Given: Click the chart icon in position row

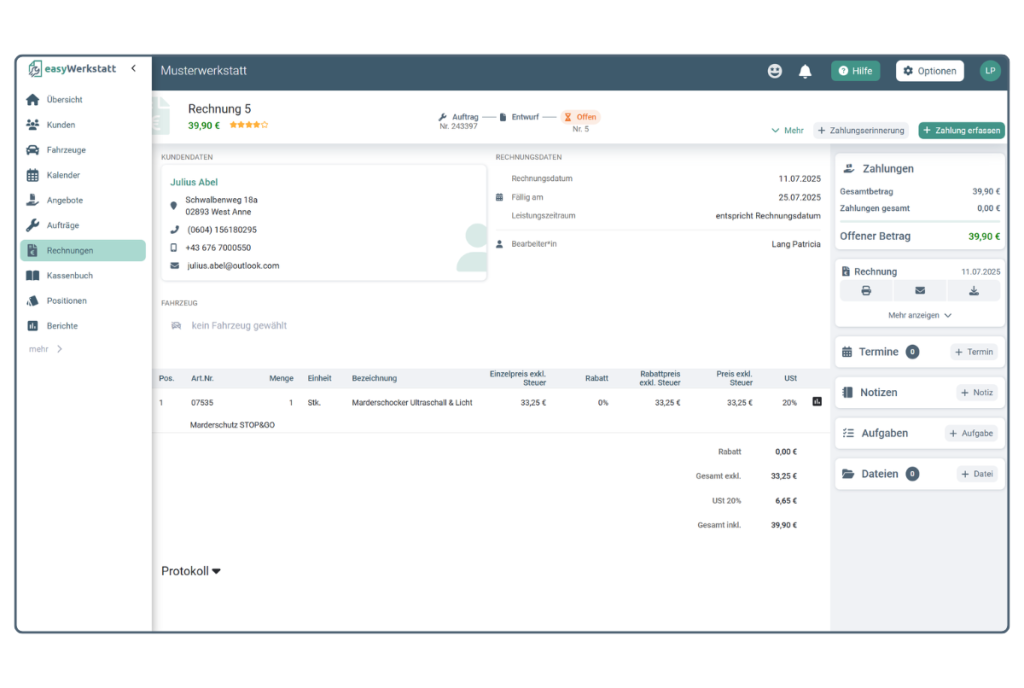Looking at the screenshot, I should point(817,402).
